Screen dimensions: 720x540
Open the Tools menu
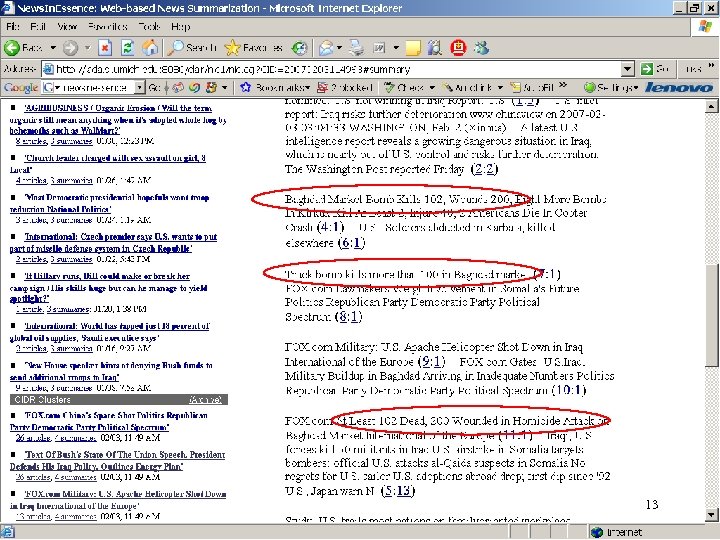(149, 27)
